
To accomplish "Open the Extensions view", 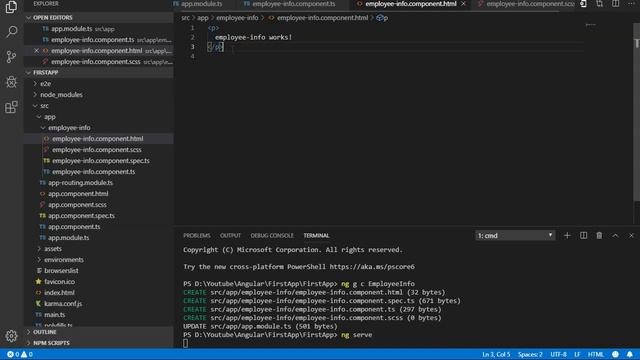I will 11,107.
